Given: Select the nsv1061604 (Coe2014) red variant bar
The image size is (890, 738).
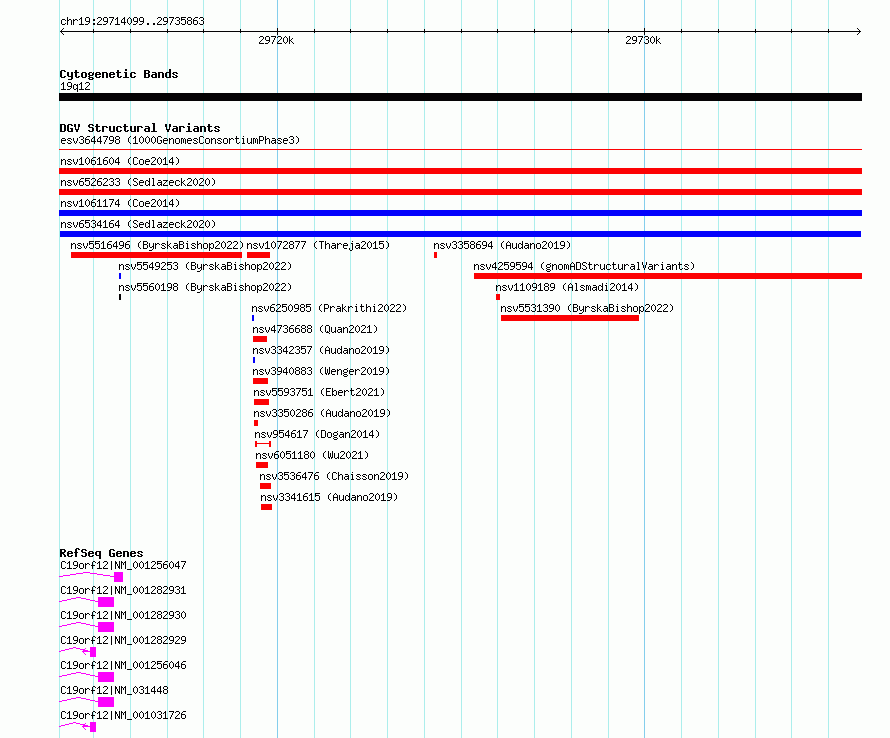Looking at the screenshot, I should 460,171.
